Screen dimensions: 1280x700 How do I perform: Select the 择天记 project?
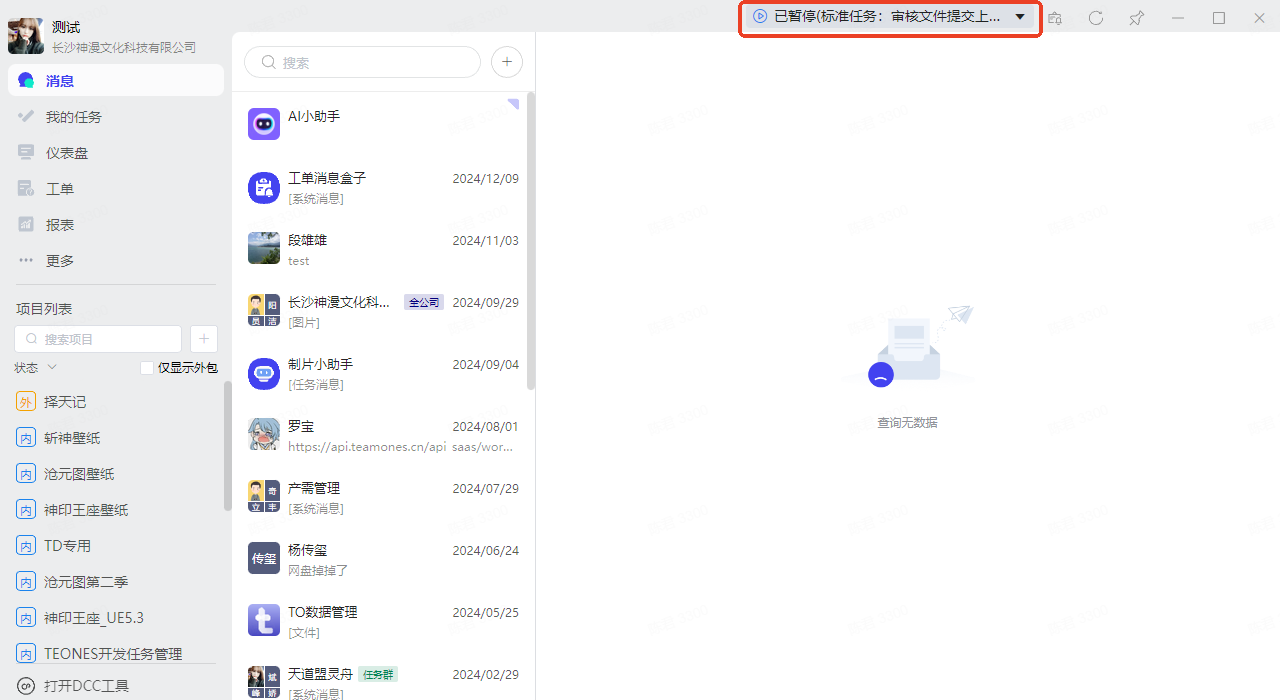pyautogui.click(x=65, y=402)
